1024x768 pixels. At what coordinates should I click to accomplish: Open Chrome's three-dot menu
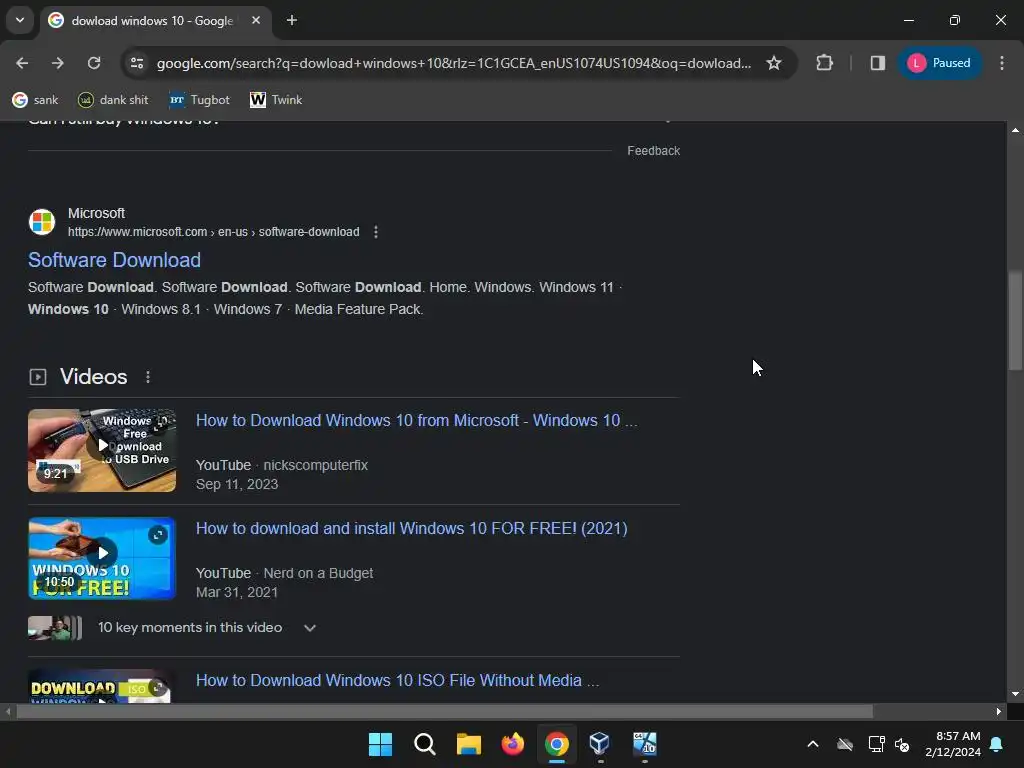(1002, 63)
